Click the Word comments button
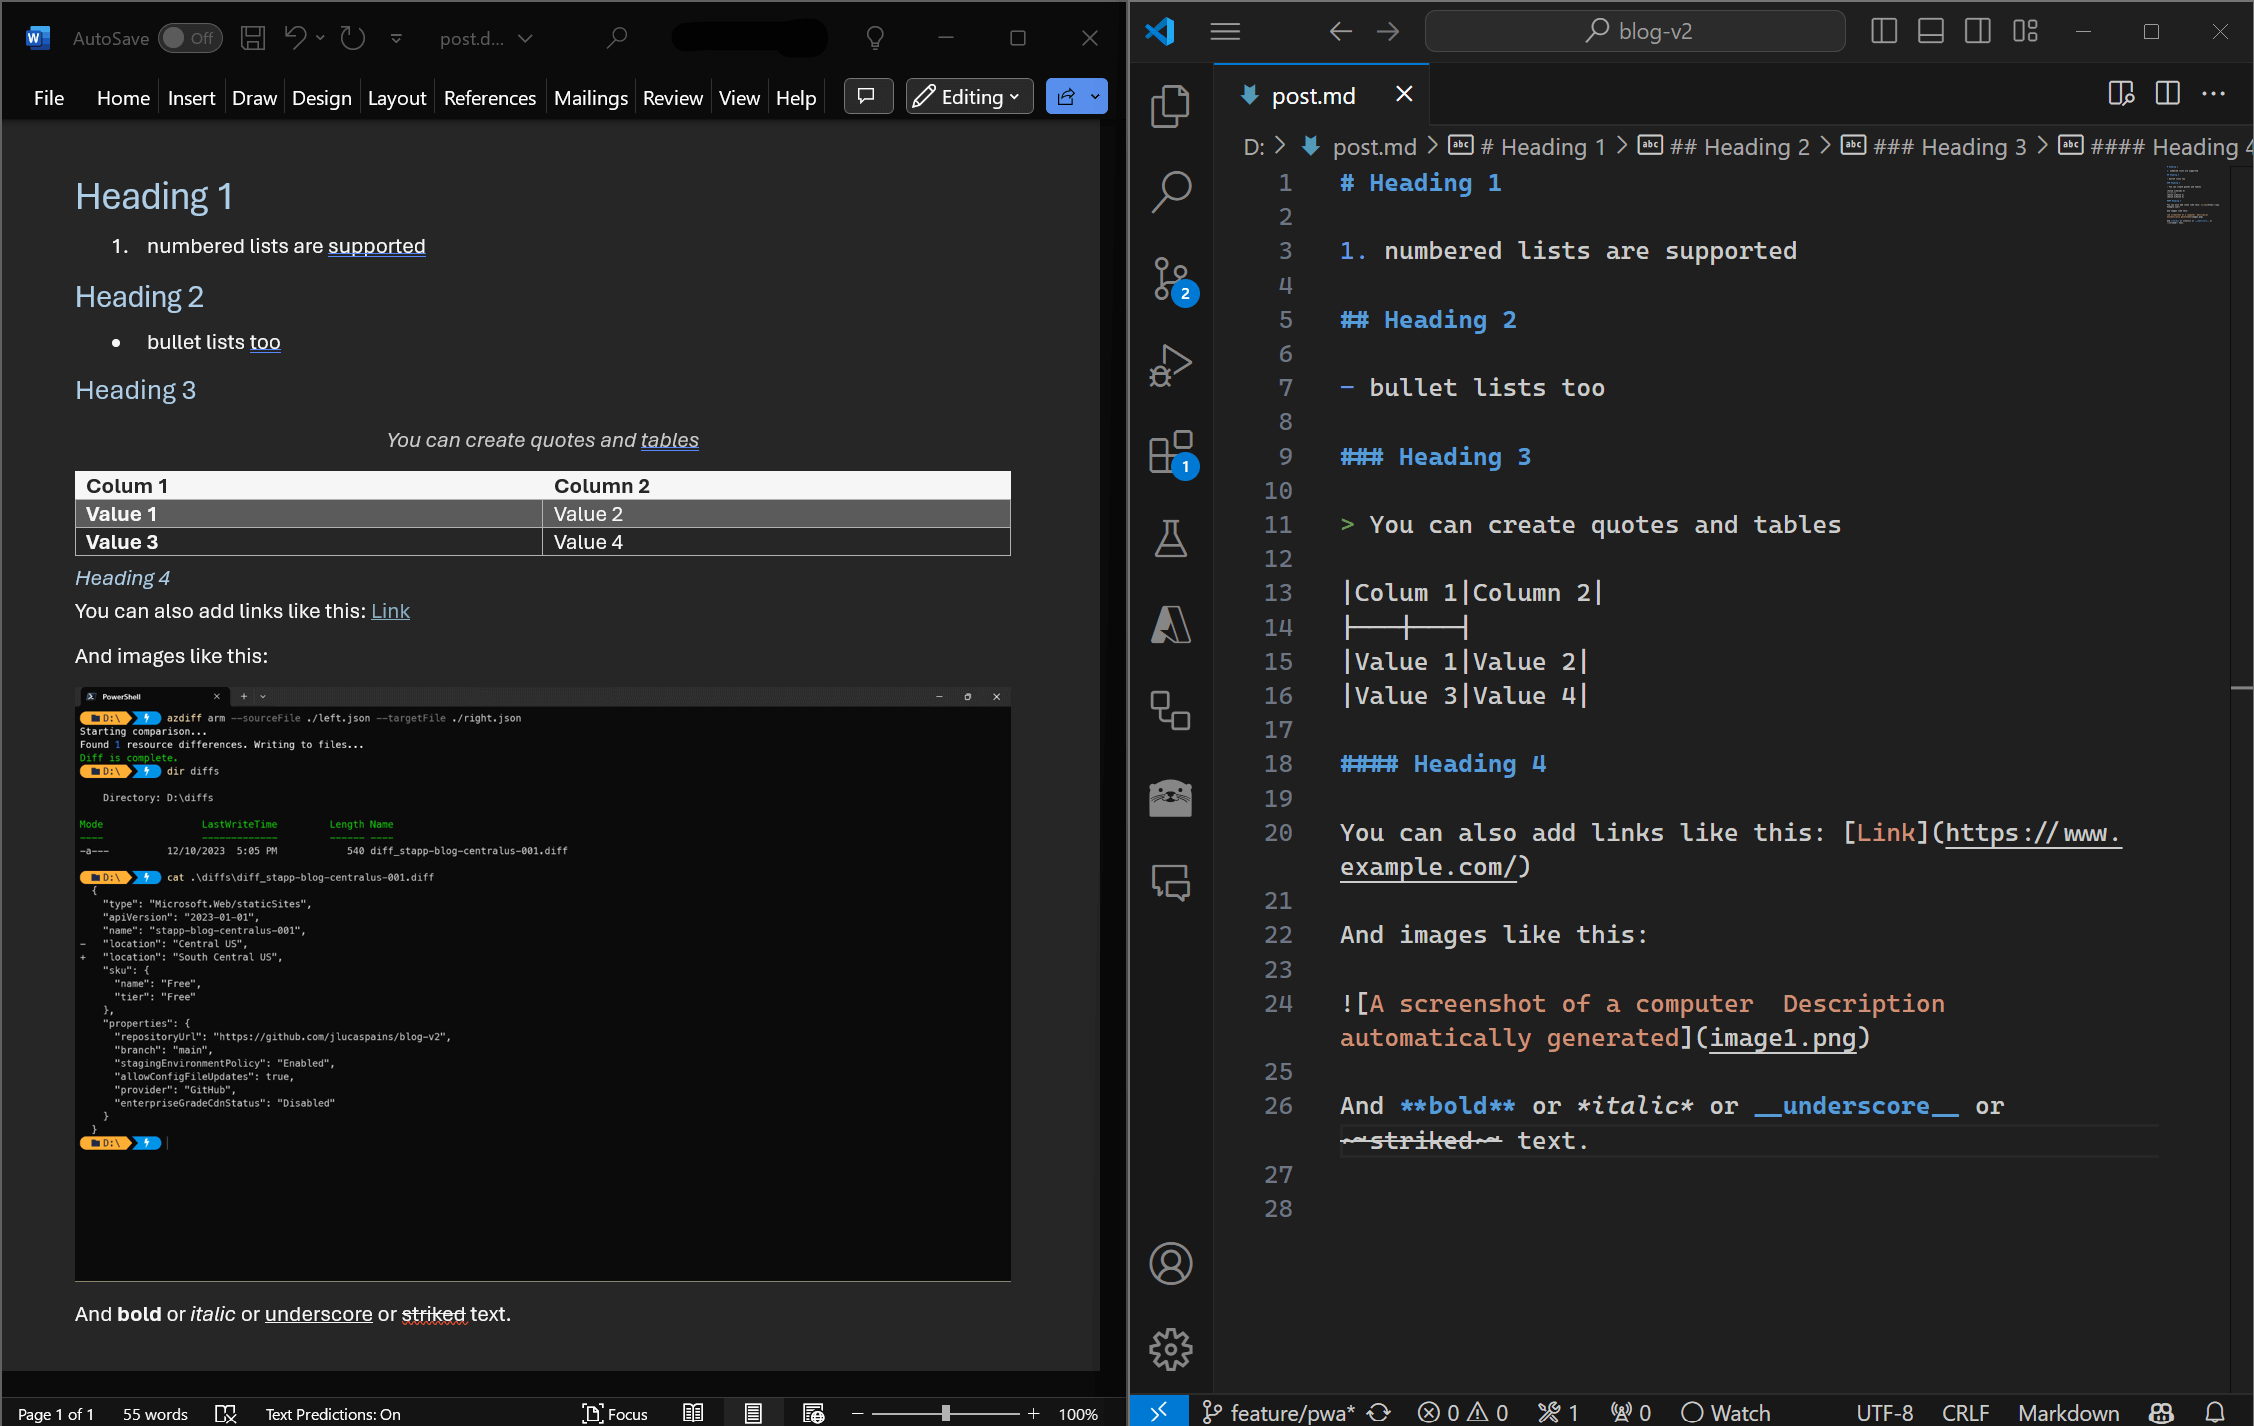The width and height of the screenshot is (2254, 1426). 867,97
